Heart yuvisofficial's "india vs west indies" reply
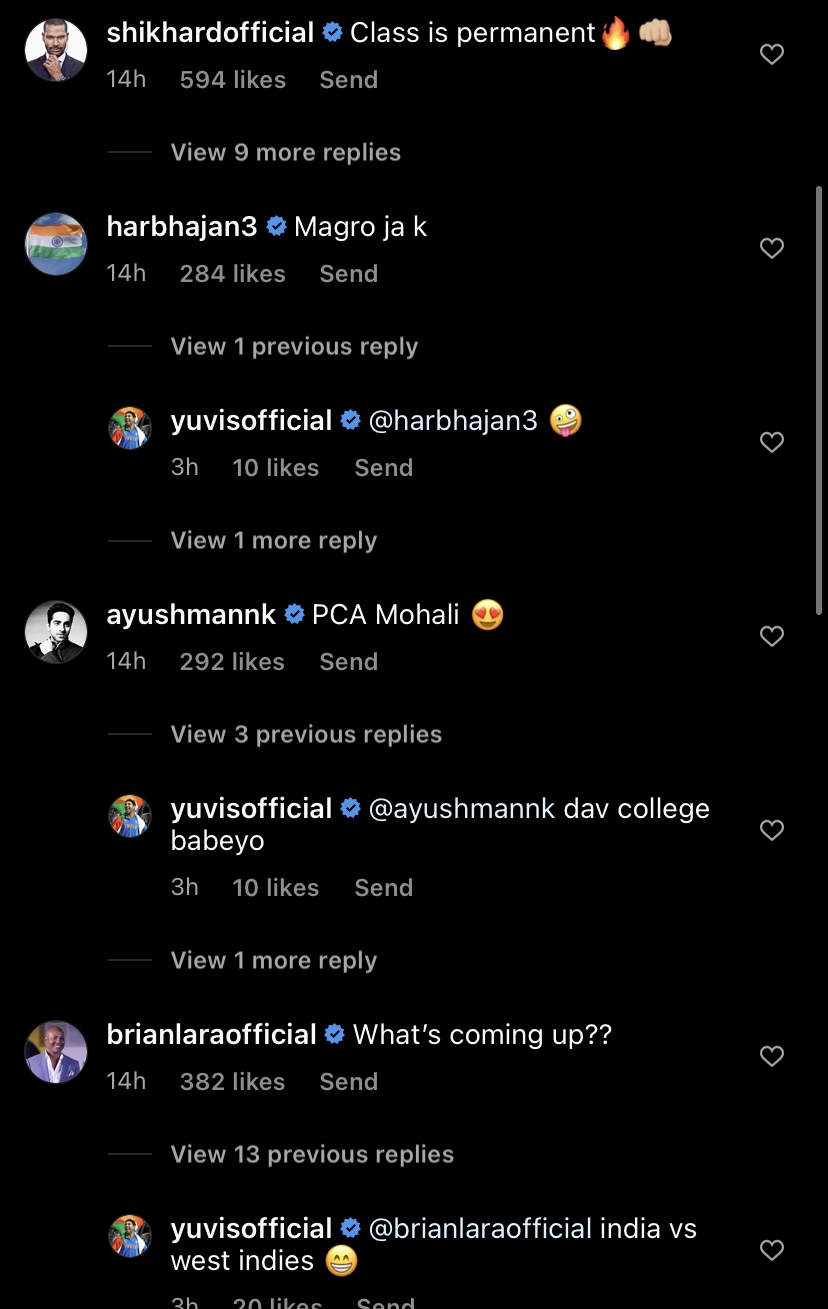 [x=771, y=1250]
